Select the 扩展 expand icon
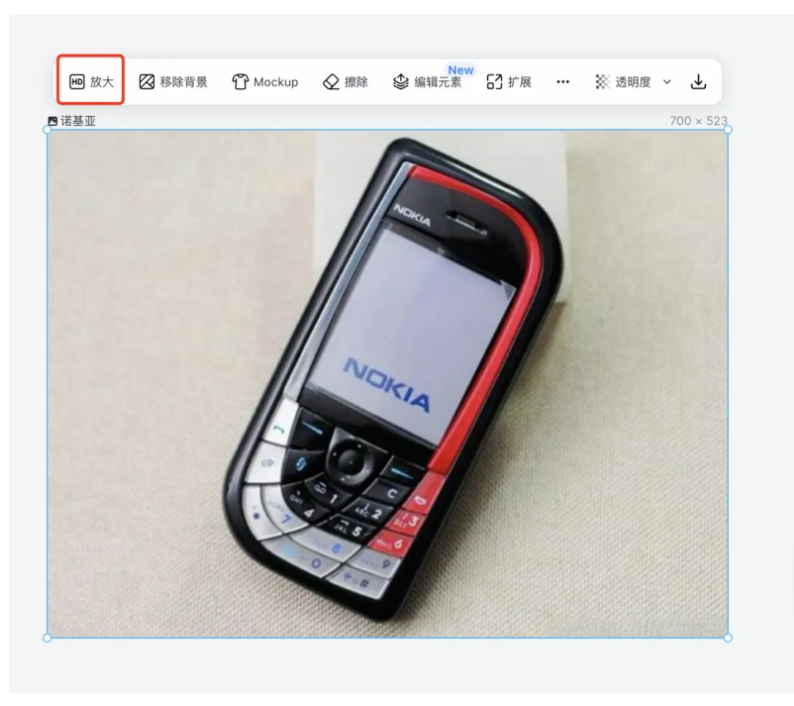794x706 pixels. (x=494, y=82)
